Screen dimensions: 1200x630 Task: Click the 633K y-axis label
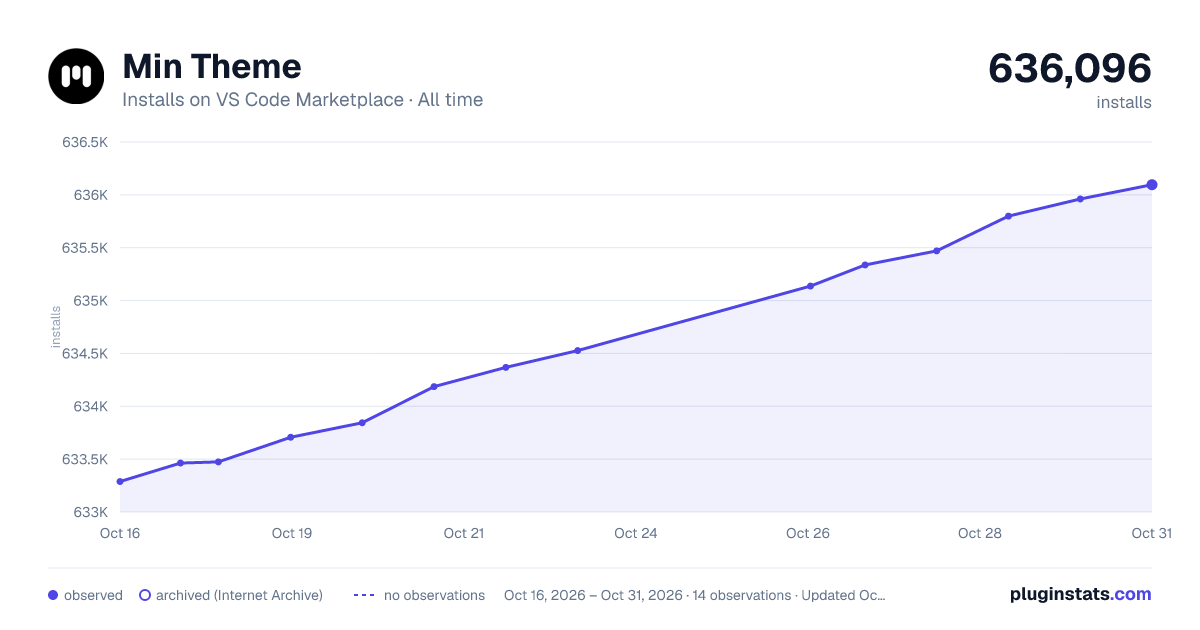point(90,513)
